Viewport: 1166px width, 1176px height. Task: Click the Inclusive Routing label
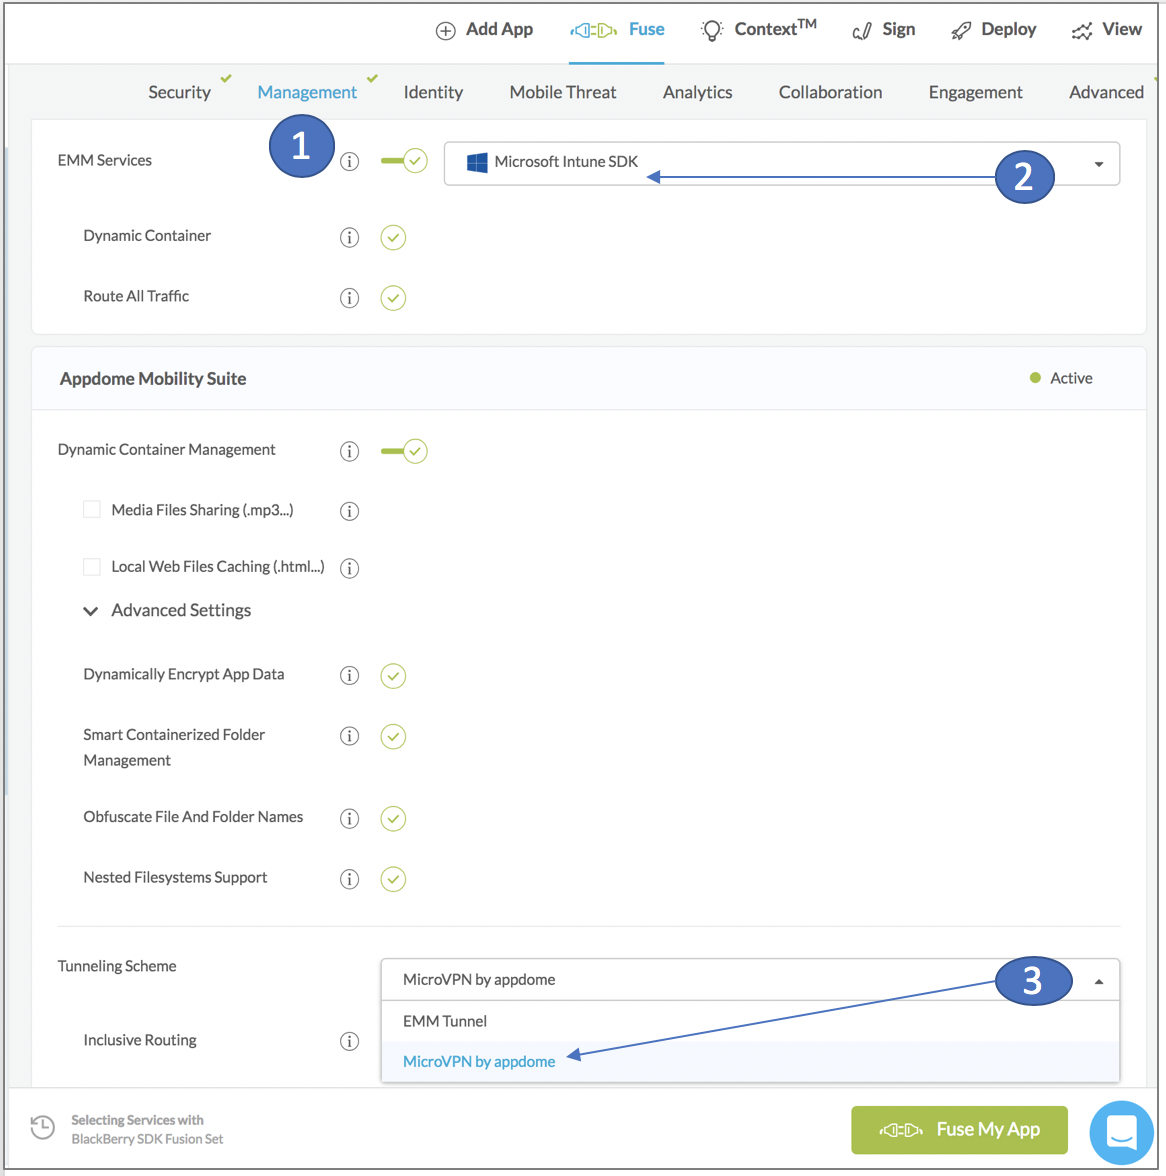139,1040
